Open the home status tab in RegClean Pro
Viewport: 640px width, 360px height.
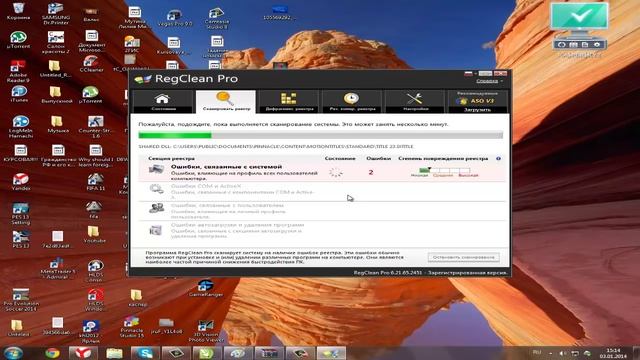[163, 101]
